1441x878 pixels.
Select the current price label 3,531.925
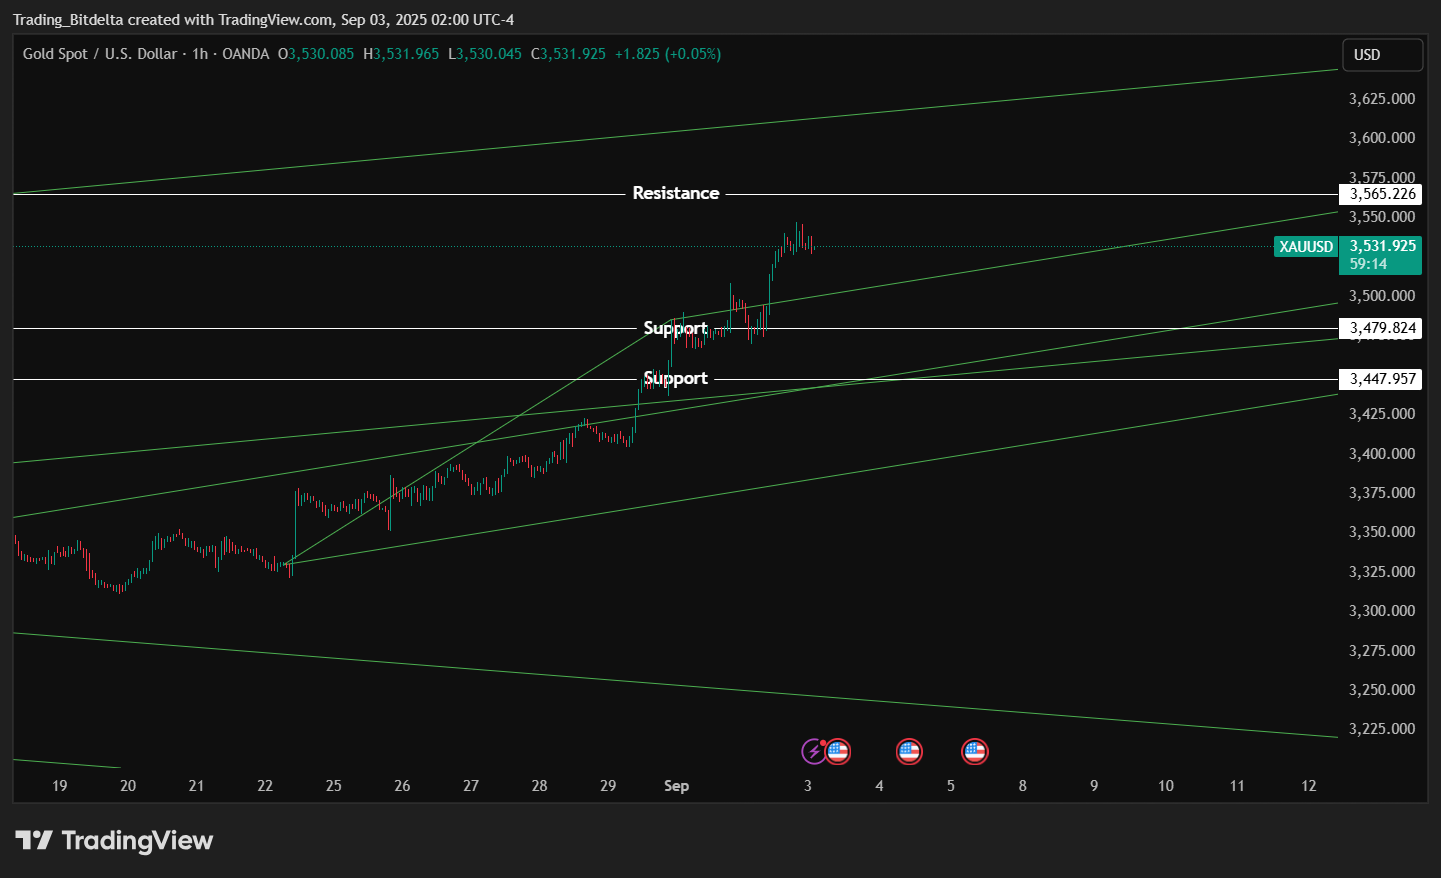point(1382,246)
